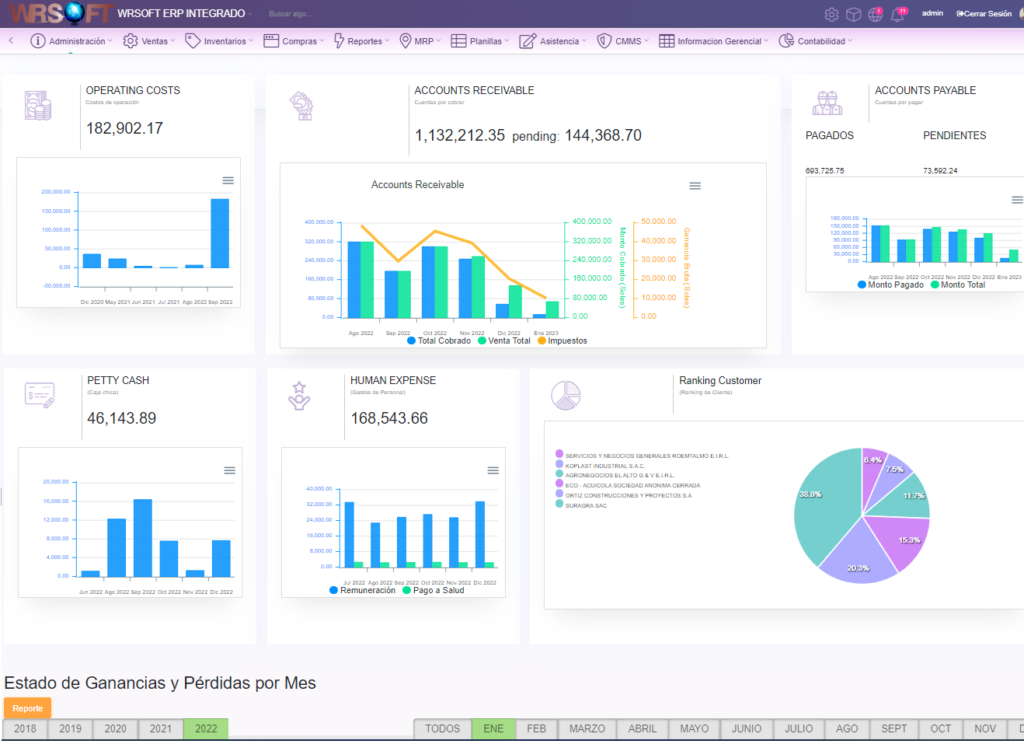Click the 3D box icon in header
Viewport: 1024px width, 744px height.
pyautogui.click(x=853, y=14)
